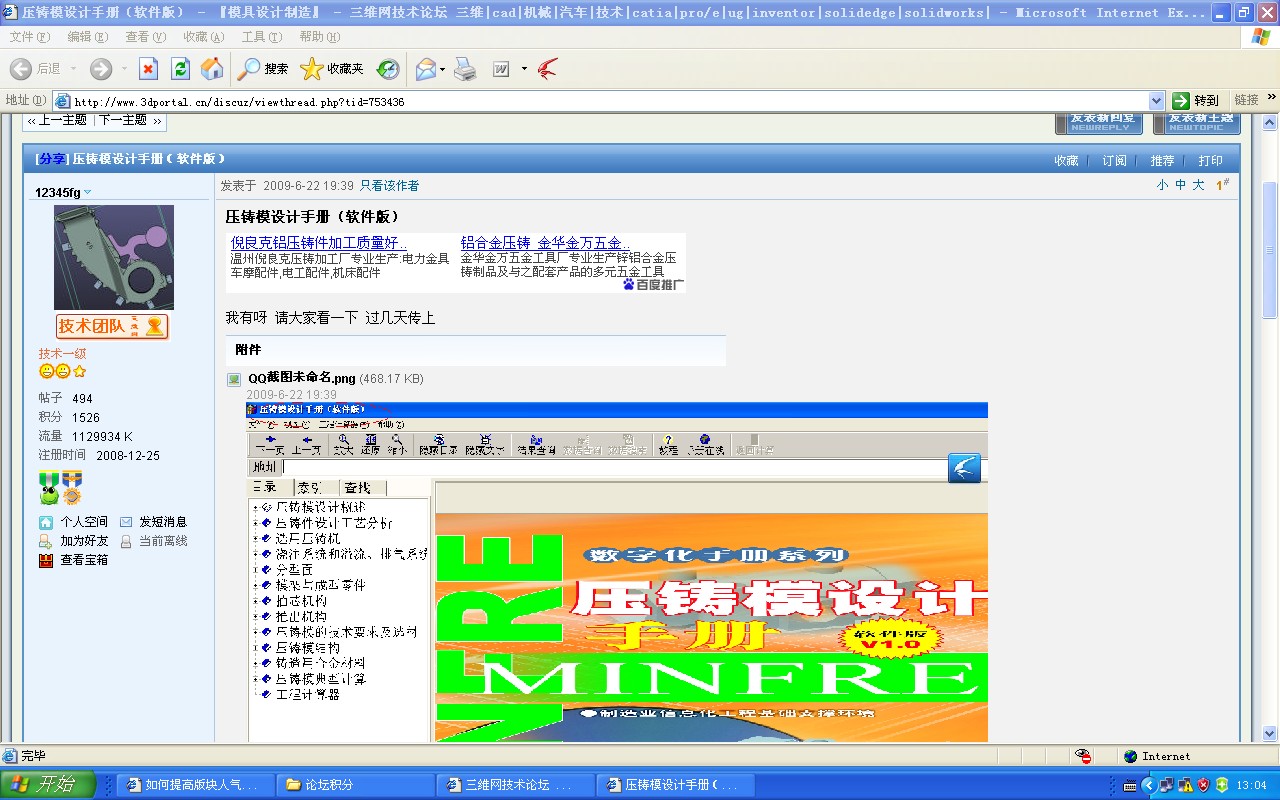Open the 收藏夹 favorites star button
Image resolution: width=1280 pixels, height=800 pixels.
point(332,69)
